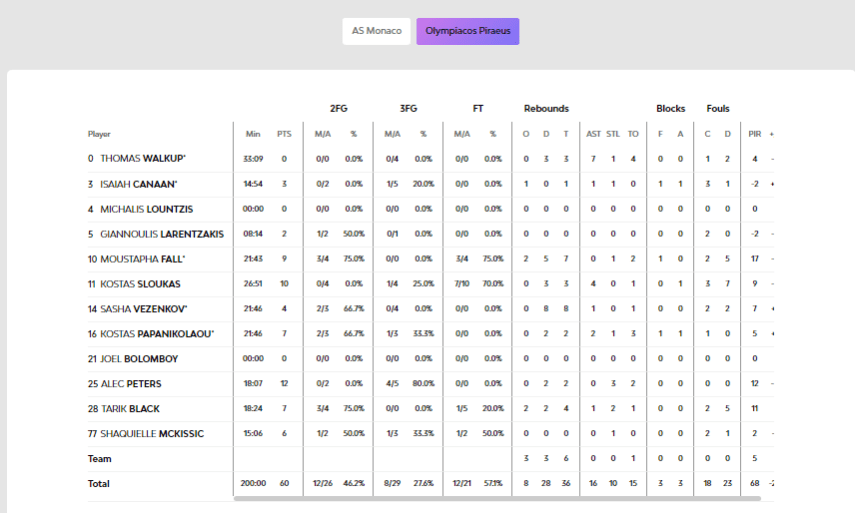Screen dimensions: 855x513
Task: Open Thomas Walkup's player profile
Action: pyautogui.click(x=143, y=159)
